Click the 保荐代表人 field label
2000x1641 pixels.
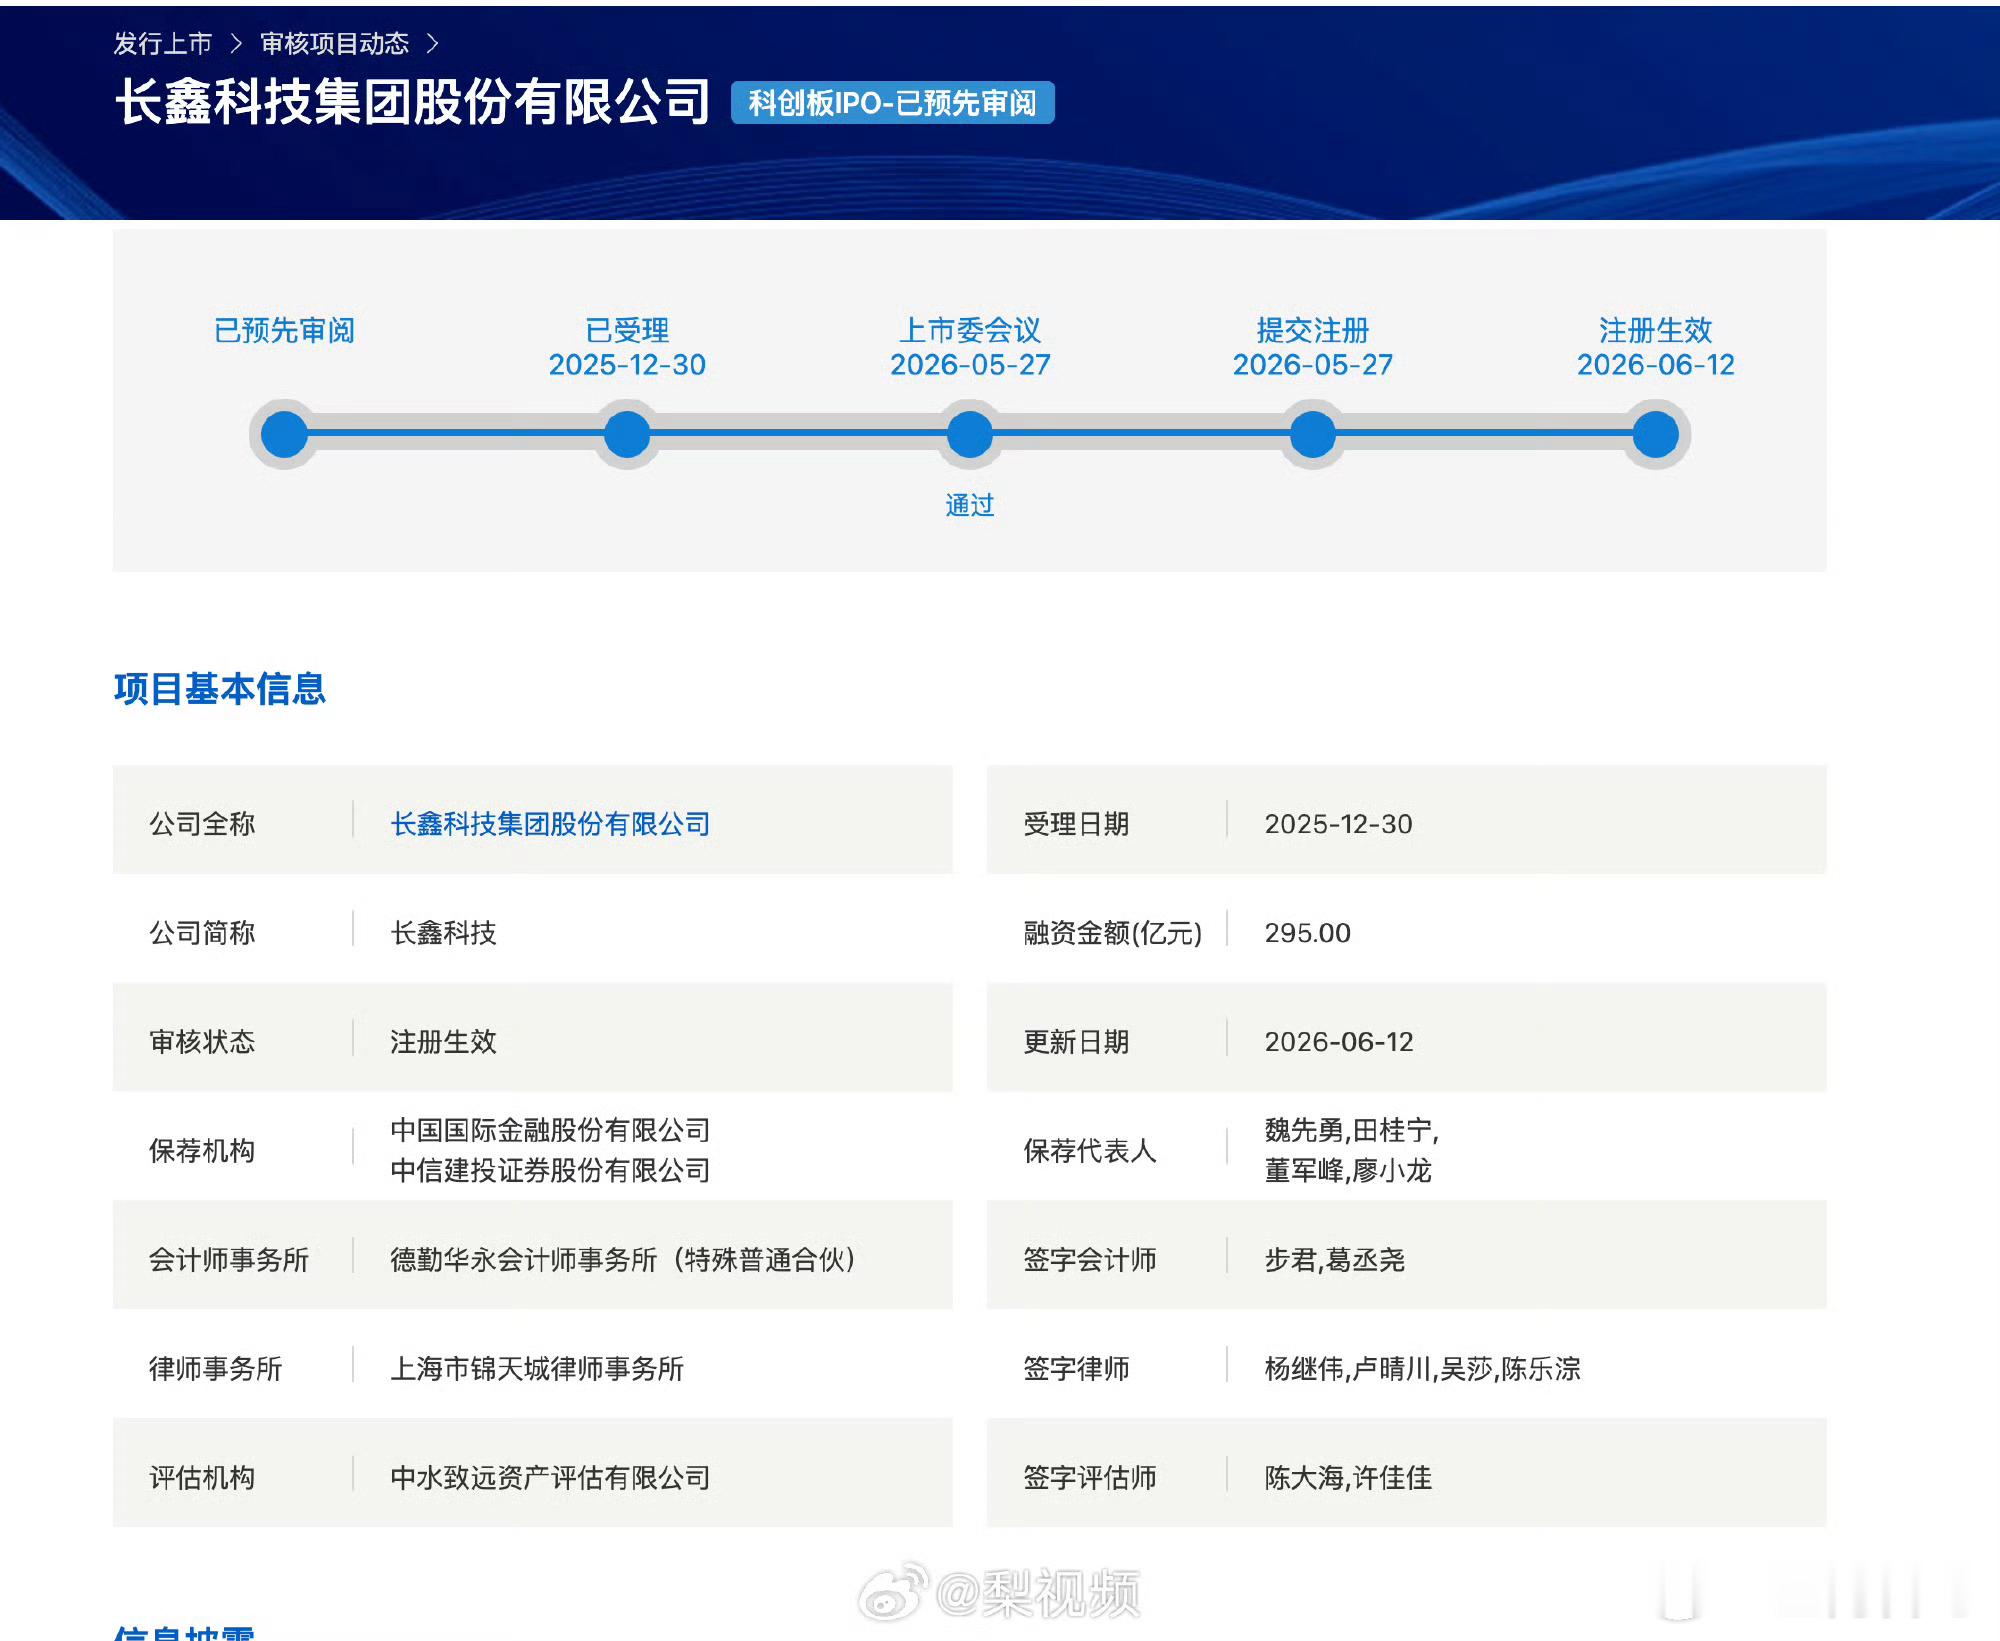[x=1090, y=1151]
